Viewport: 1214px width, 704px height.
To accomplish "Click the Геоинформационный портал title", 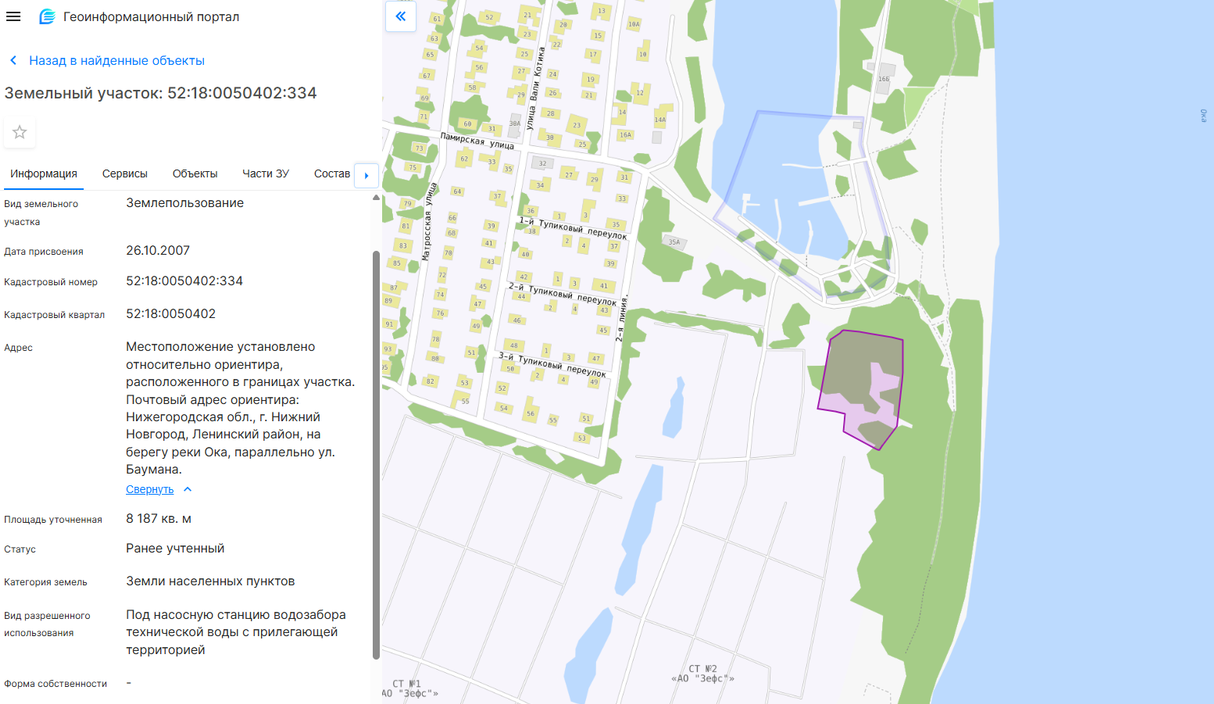I will coord(151,17).
